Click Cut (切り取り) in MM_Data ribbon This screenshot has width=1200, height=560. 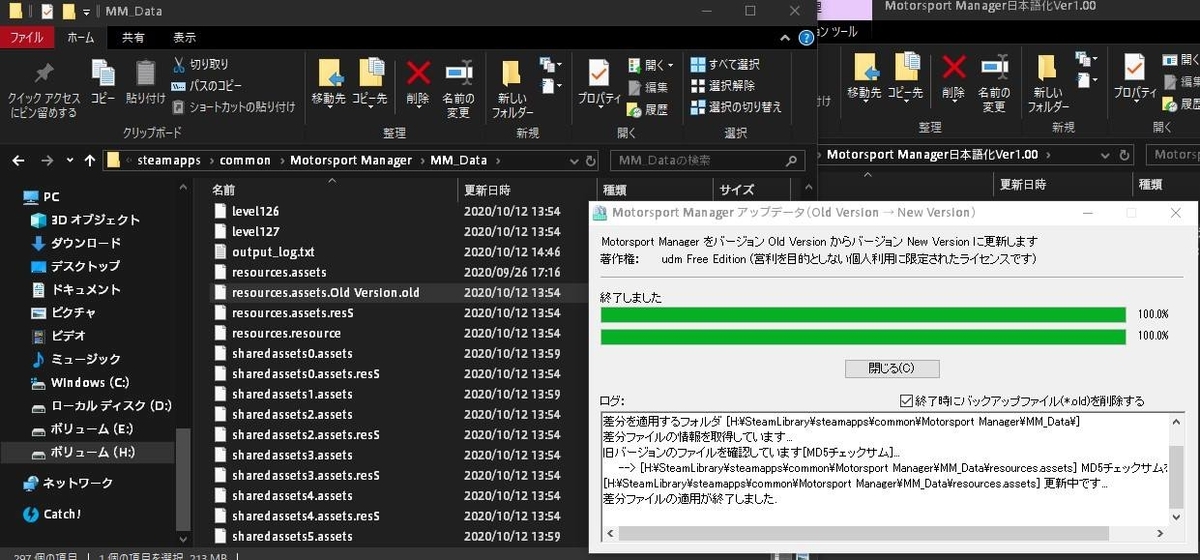pos(201,65)
